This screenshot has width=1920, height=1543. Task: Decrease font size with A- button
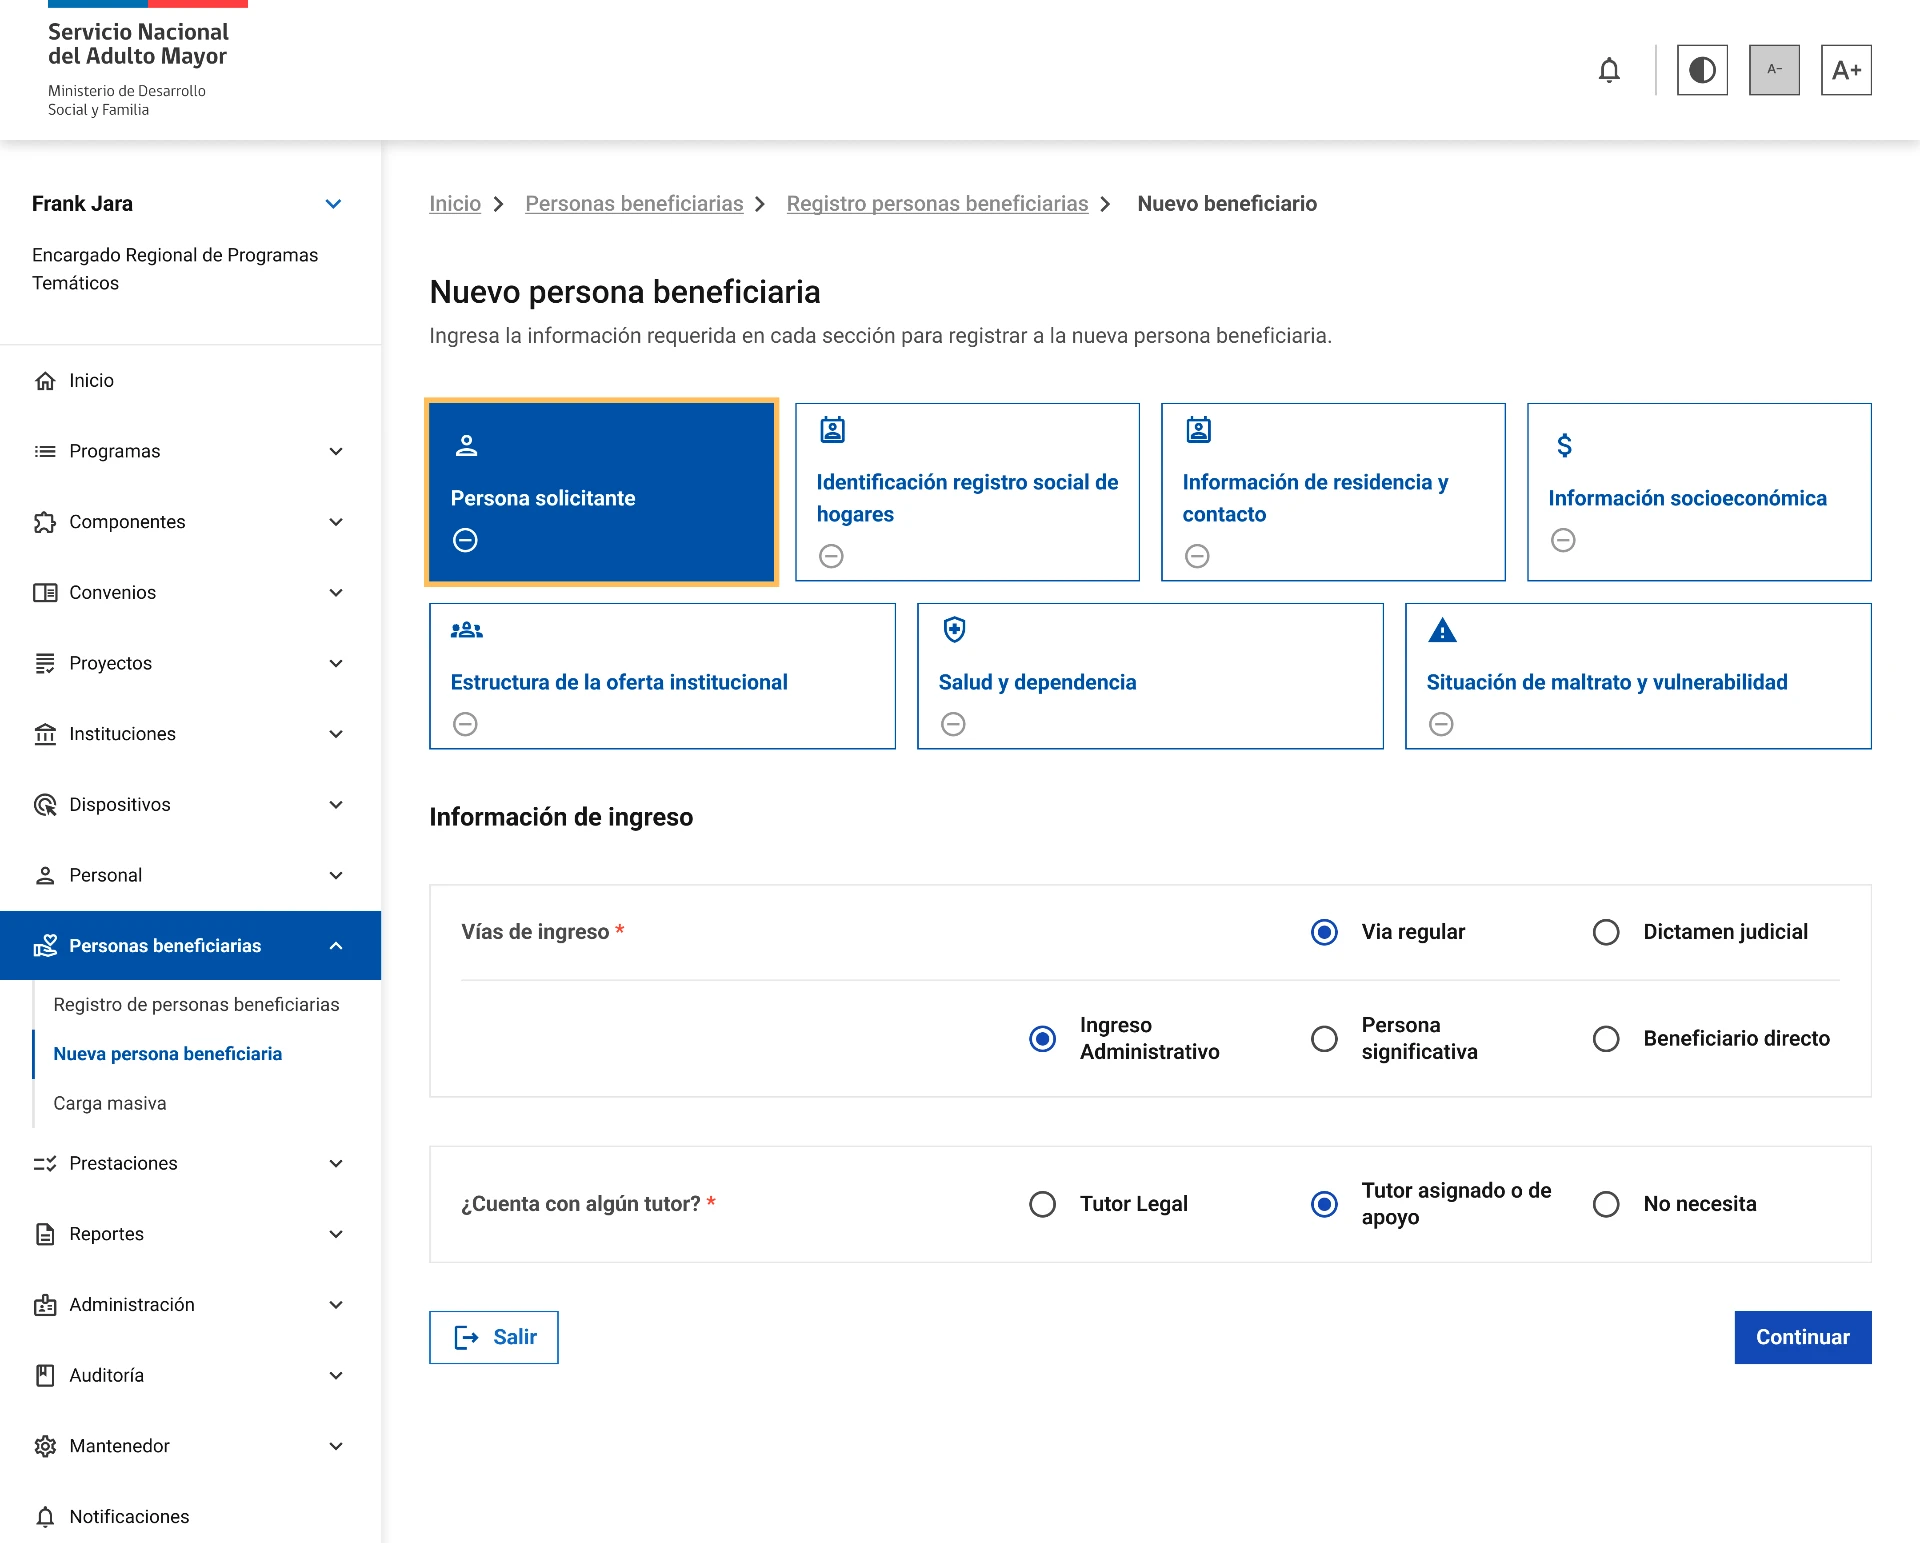pos(1774,70)
